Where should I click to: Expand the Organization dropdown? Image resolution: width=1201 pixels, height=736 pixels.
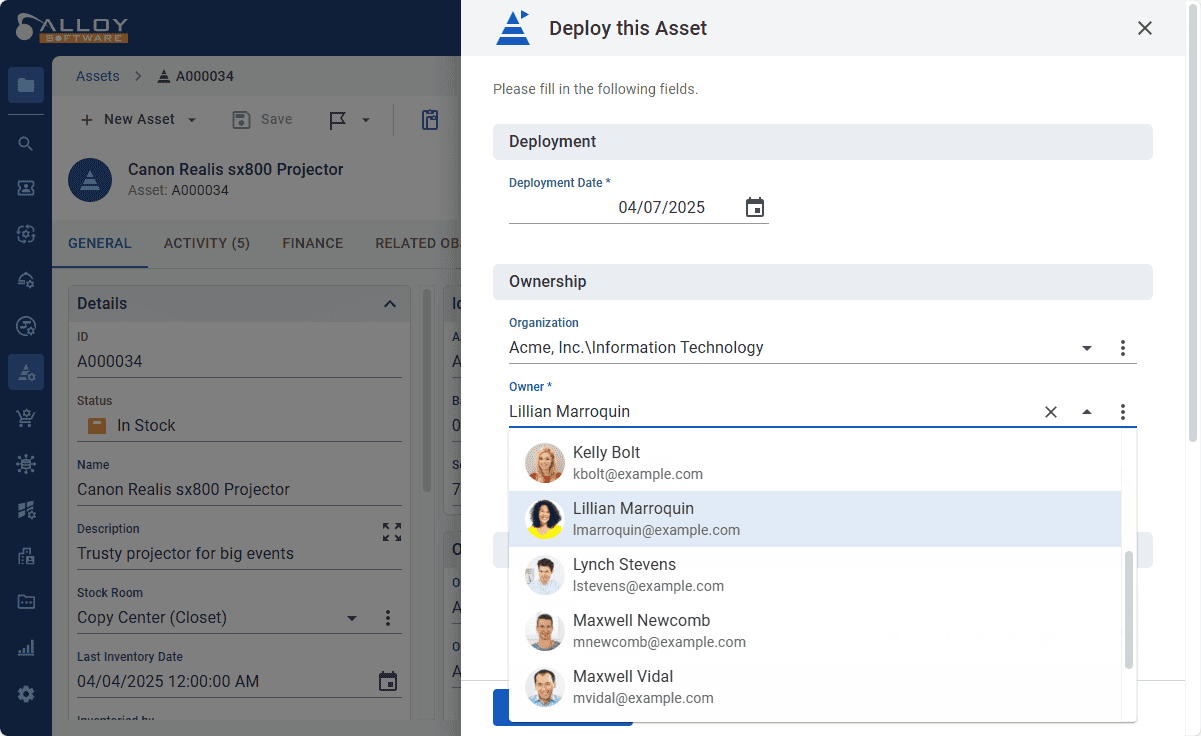click(x=1087, y=348)
